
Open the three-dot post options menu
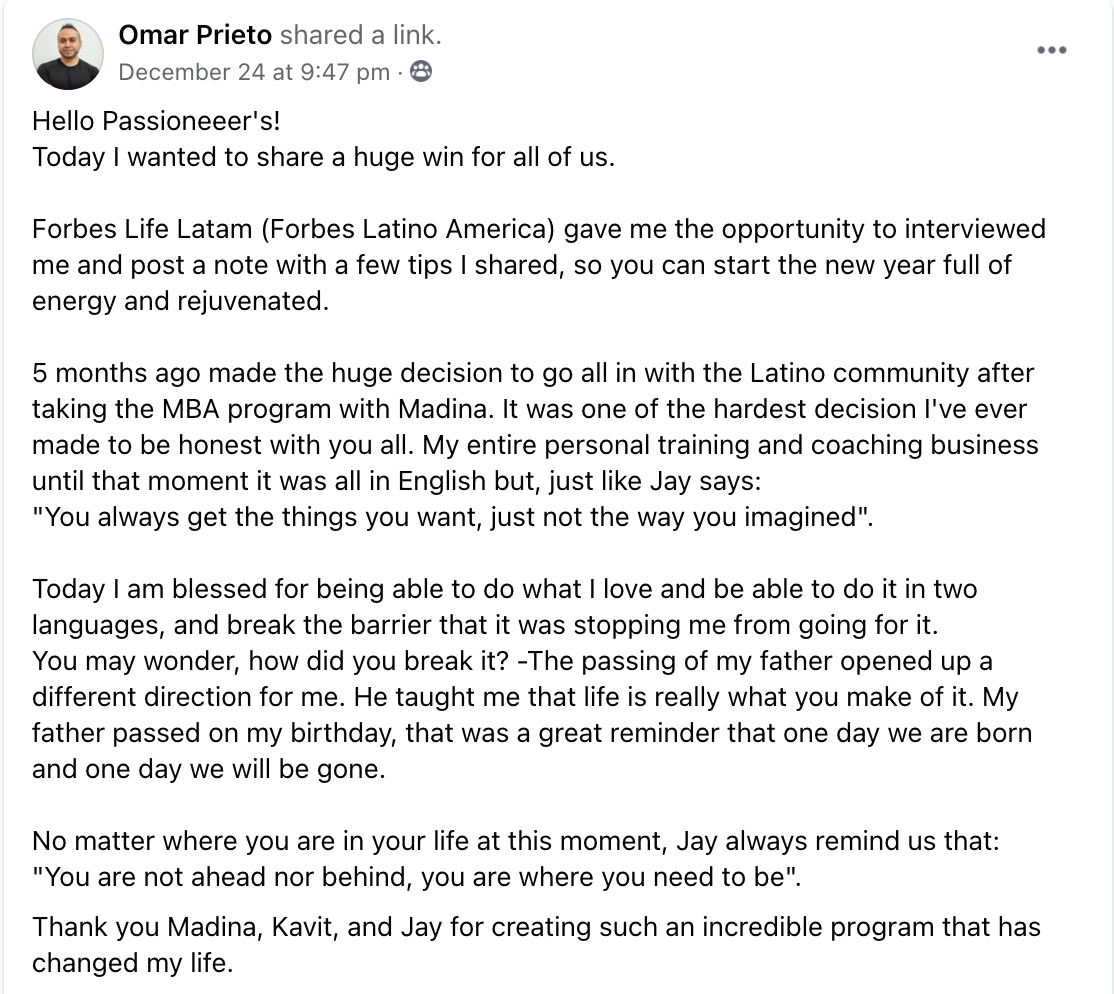coord(1051,50)
